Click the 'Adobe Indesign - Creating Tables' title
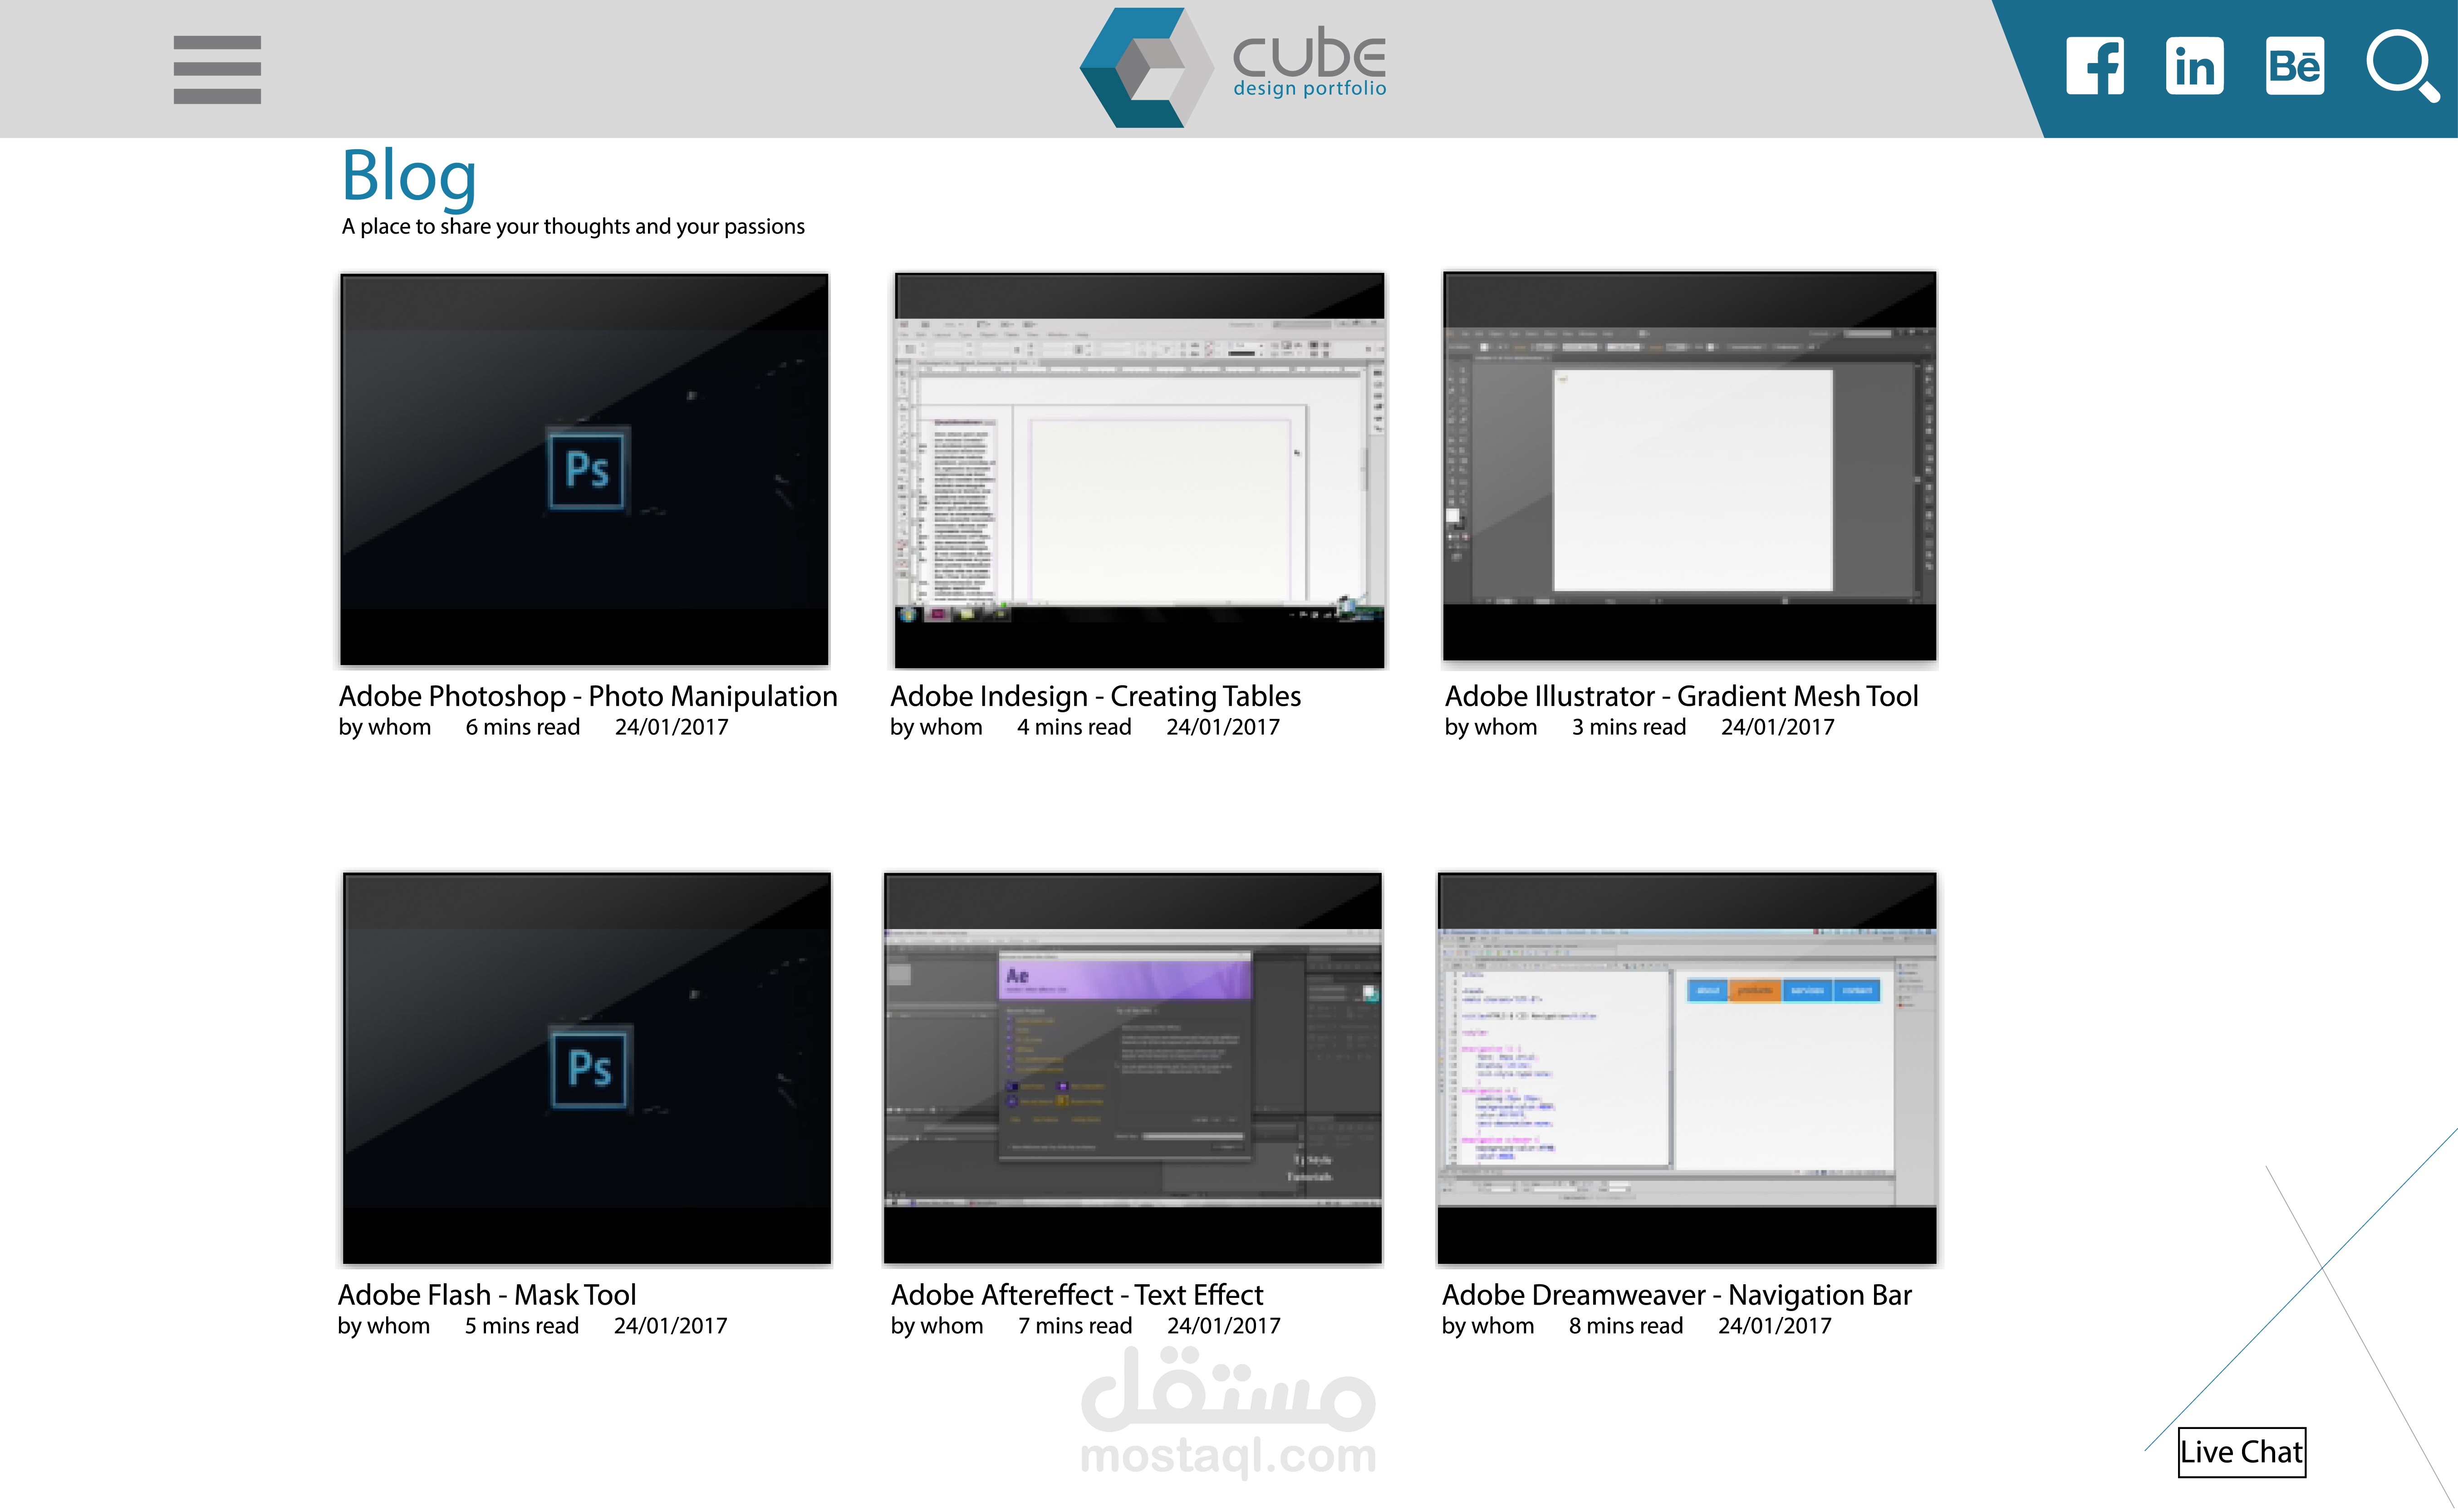The image size is (2458, 1512). [x=1095, y=696]
